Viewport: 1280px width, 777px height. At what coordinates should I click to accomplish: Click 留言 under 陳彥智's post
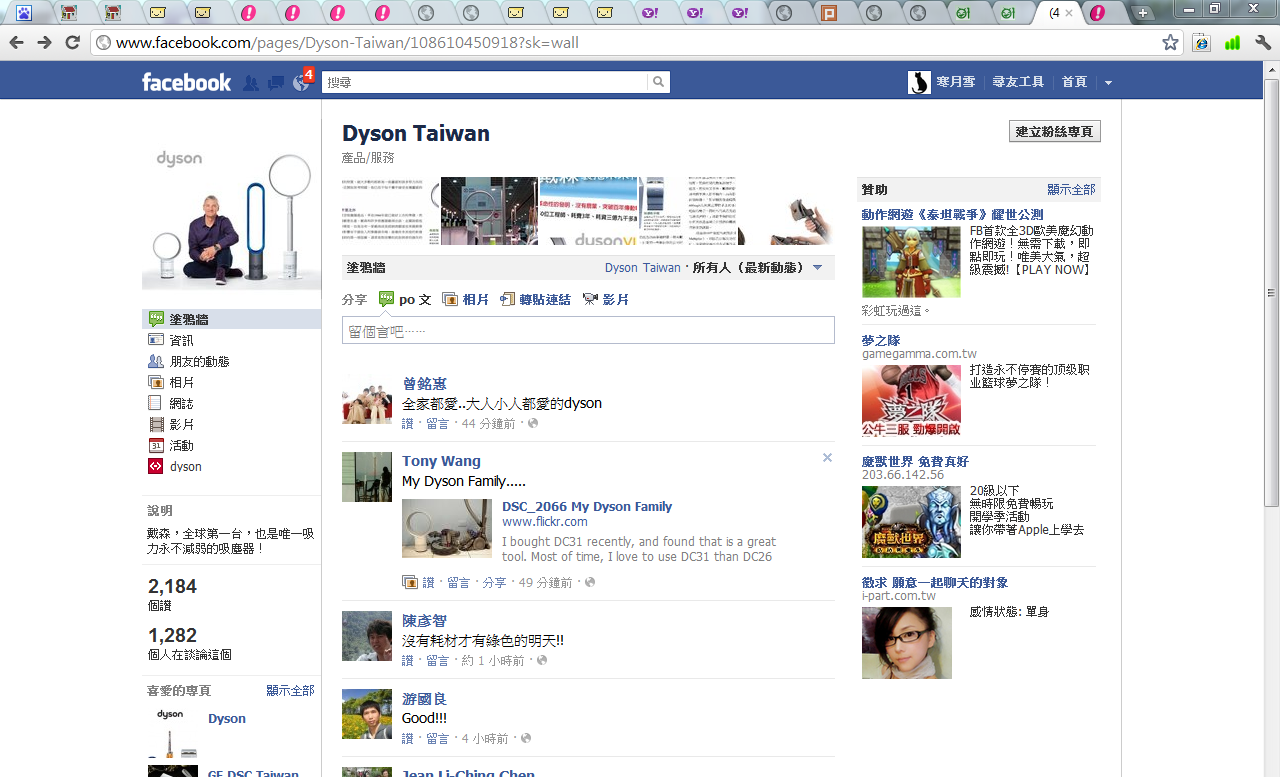tap(438, 660)
